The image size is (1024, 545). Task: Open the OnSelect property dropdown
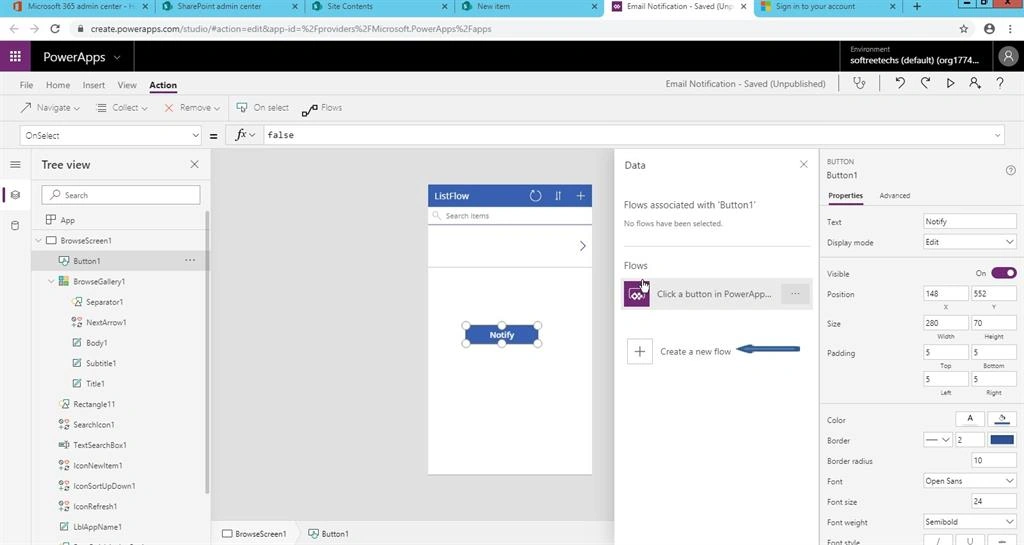(111, 135)
